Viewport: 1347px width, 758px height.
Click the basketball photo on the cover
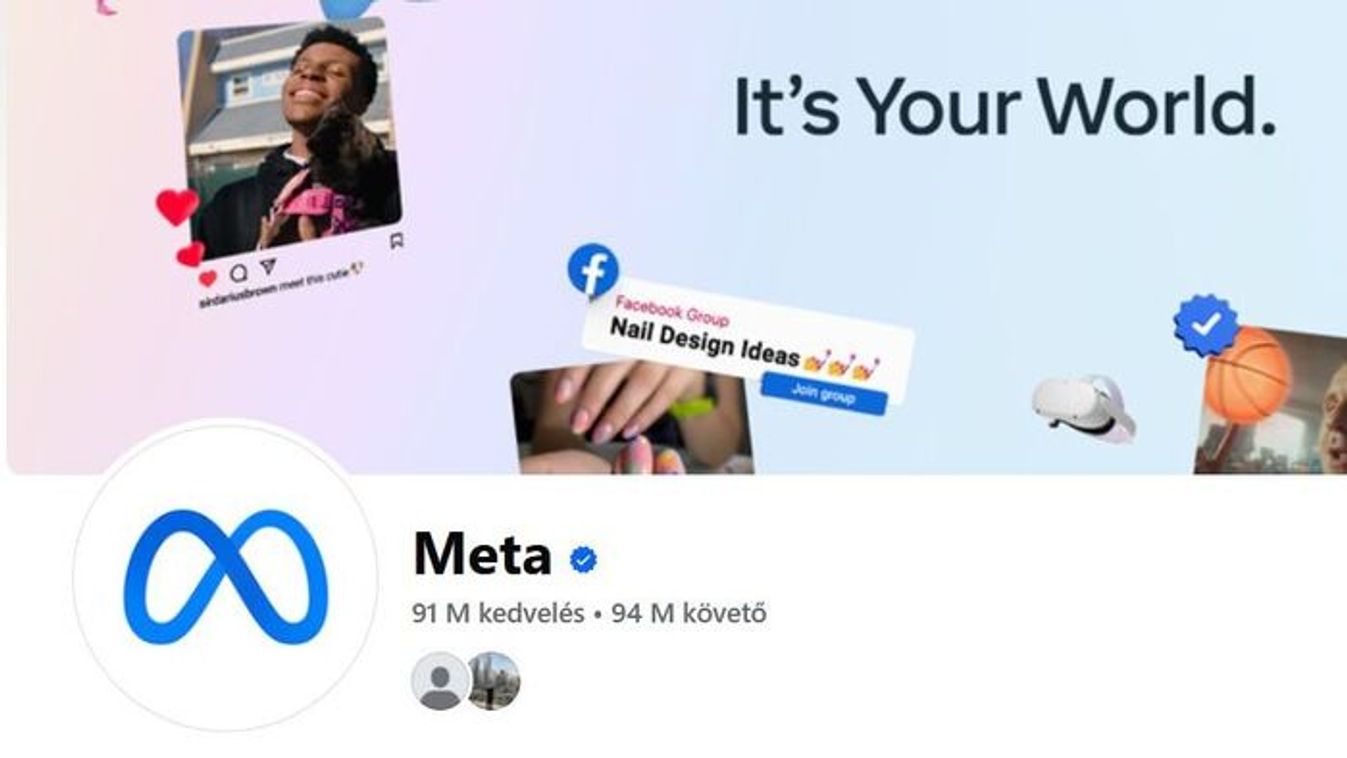pos(1271,400)
